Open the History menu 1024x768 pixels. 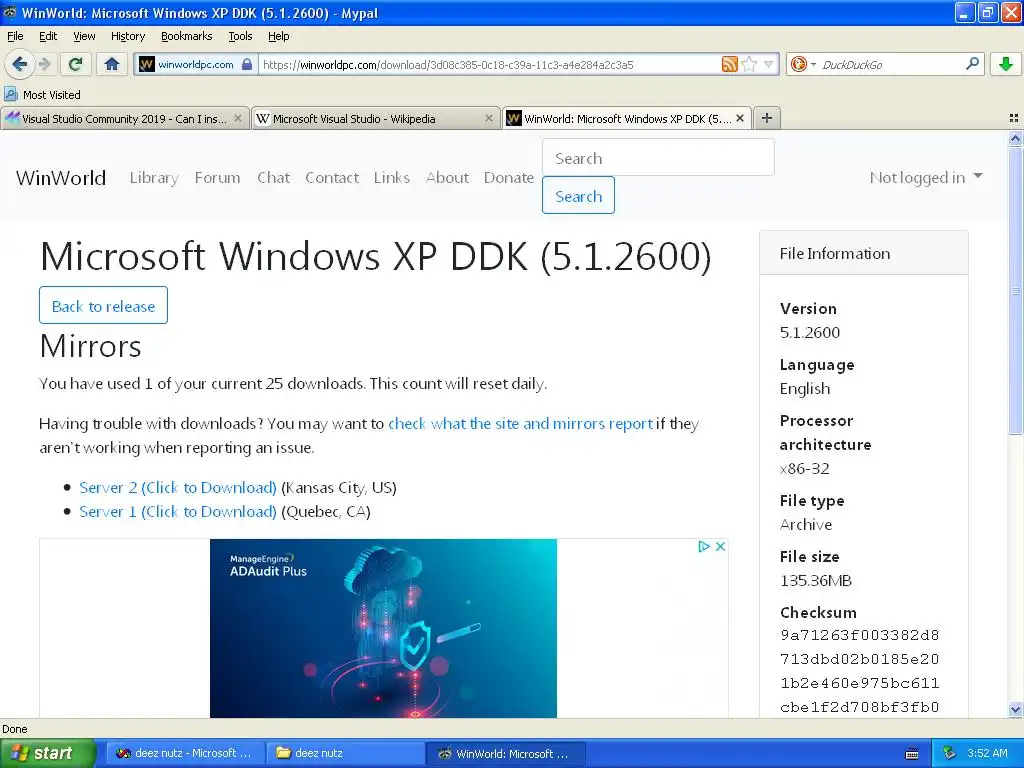tap(127, 36)
